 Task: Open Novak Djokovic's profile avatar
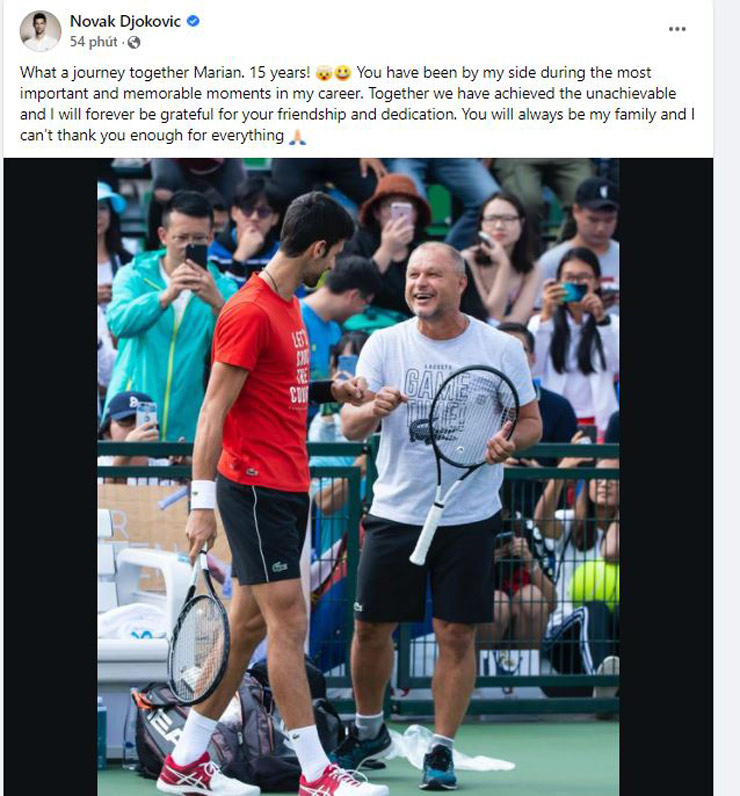coord(40,31)
